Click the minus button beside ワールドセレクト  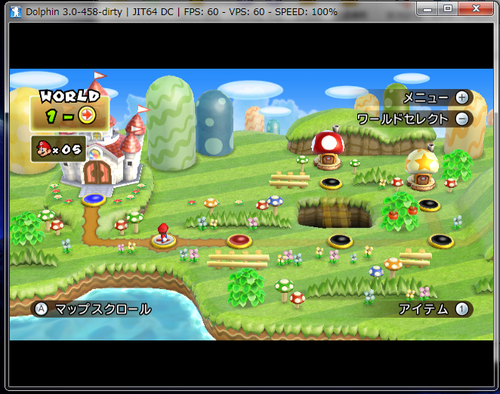[x=462, y=119]
